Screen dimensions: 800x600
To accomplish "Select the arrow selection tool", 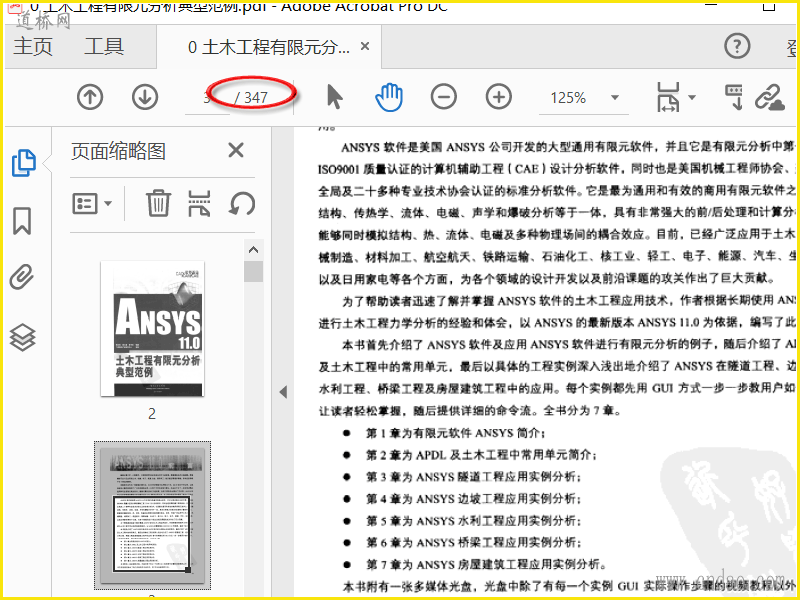I will pyautogui.click(x=334, y=97).
